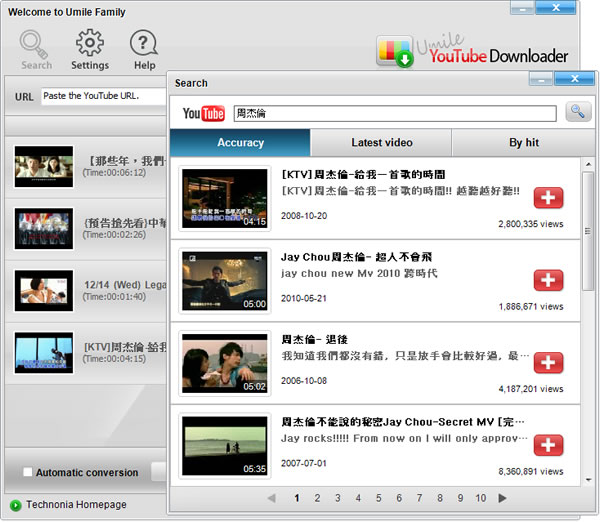600x522 pixels.
Task: Click current page number 1
Action: [297, 498]
